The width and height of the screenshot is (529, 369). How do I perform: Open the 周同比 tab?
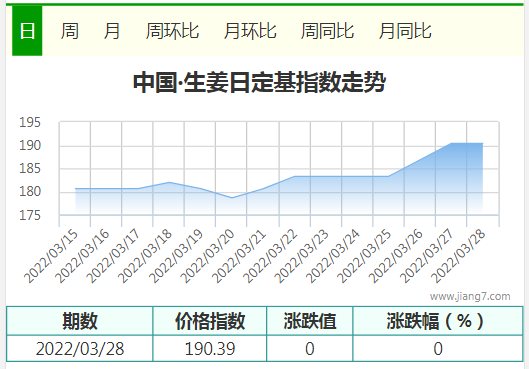coord(327,31)
